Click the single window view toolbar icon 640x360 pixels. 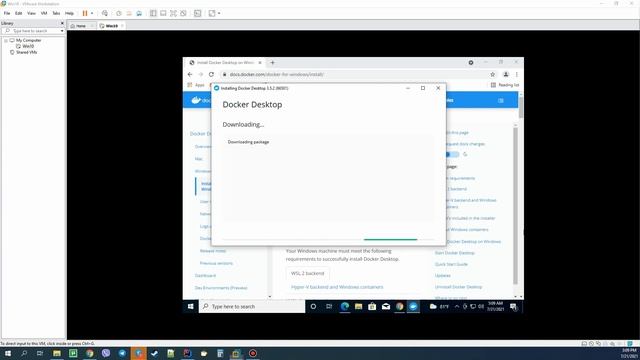click(x=163, y=13)
